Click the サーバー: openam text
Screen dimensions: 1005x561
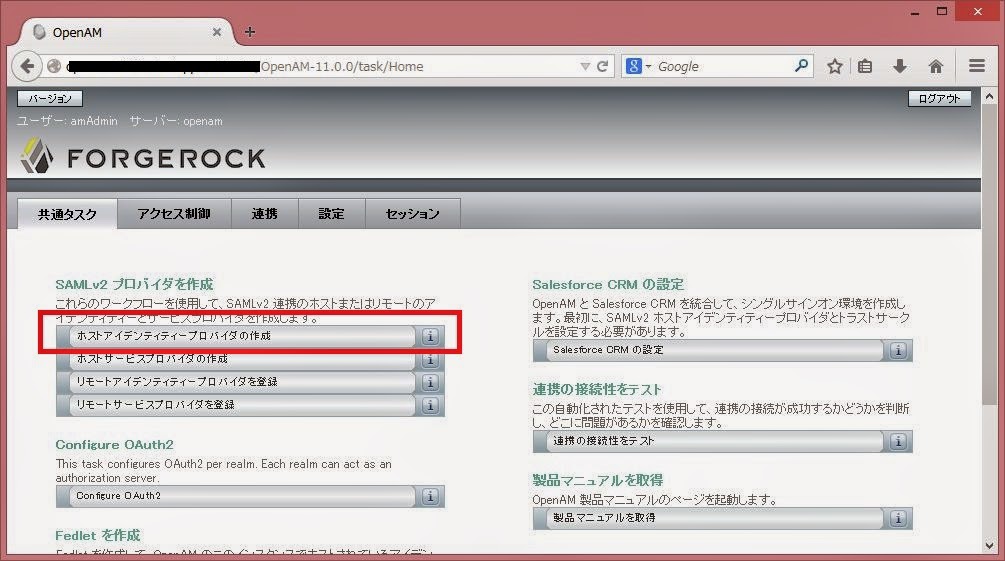[x=176, y=121]
